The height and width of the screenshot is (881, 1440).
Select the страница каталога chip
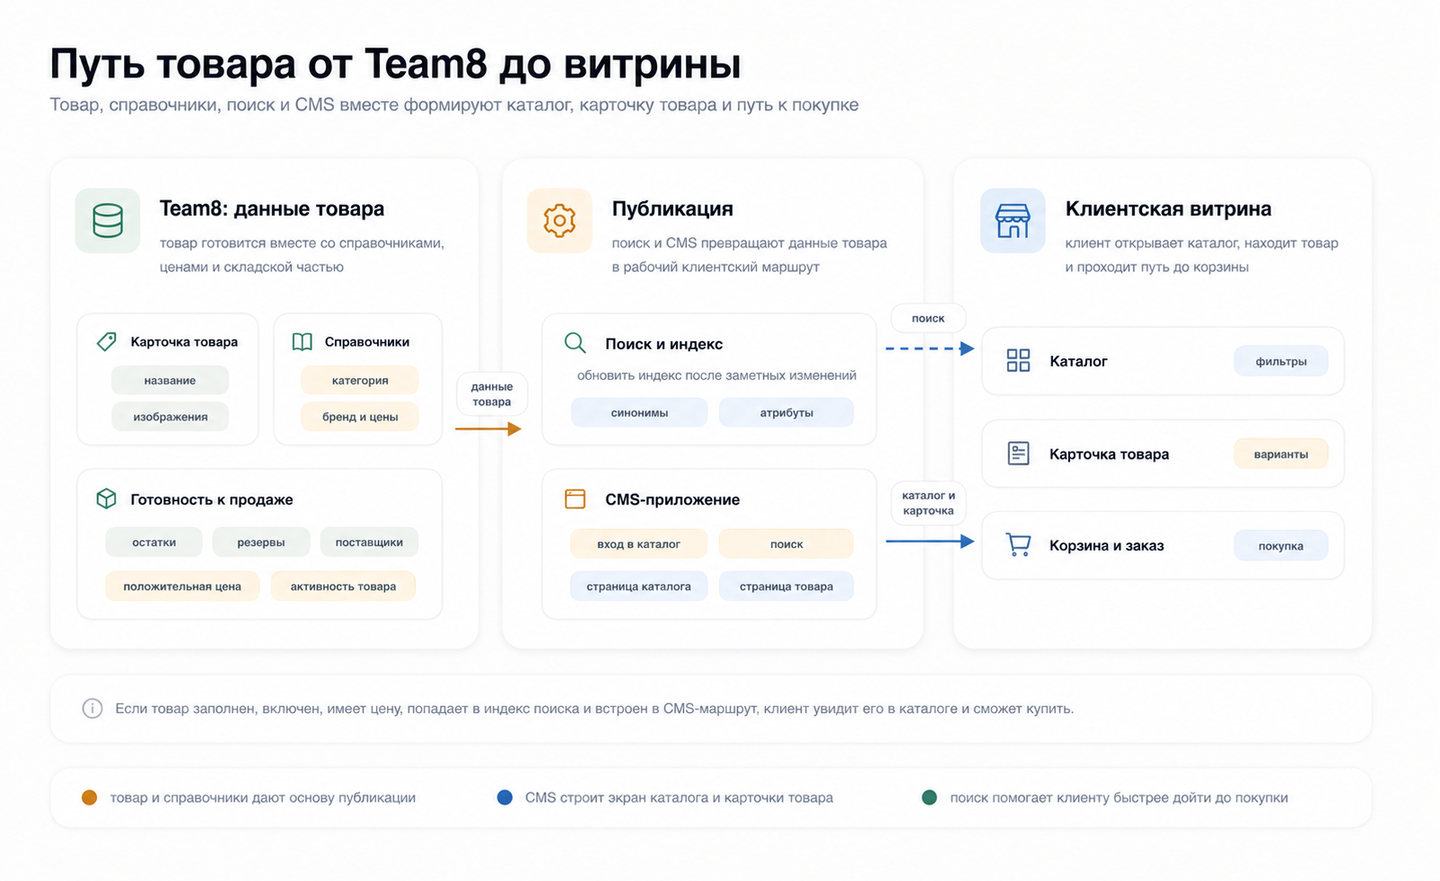point(639,586)
